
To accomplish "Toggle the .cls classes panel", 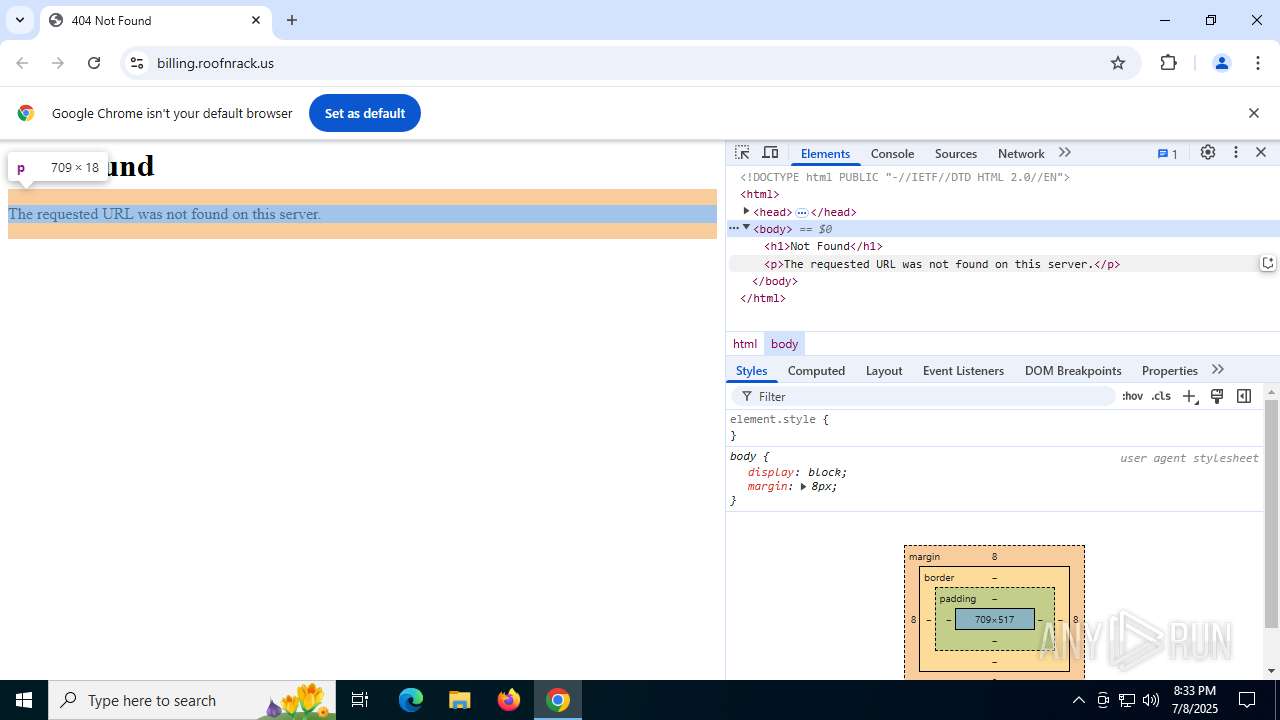I will coord(1161,397).
